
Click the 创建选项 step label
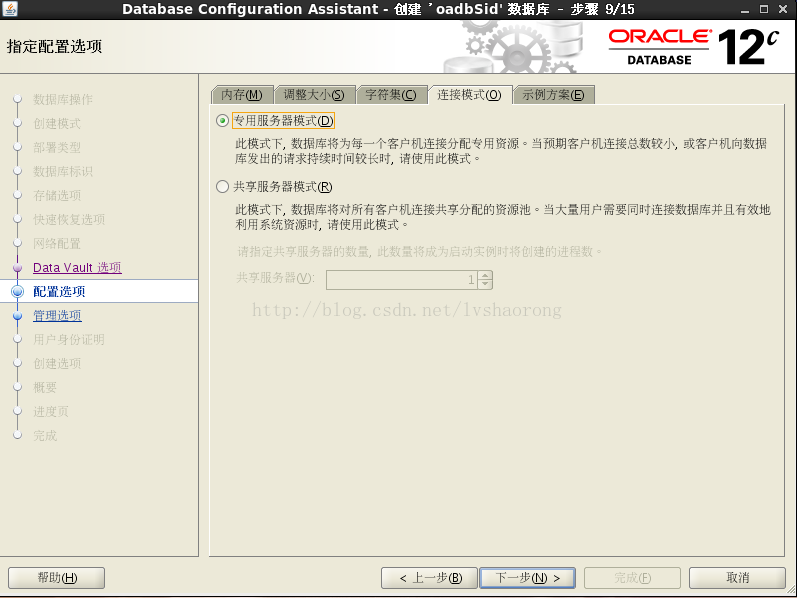point(57,364)
